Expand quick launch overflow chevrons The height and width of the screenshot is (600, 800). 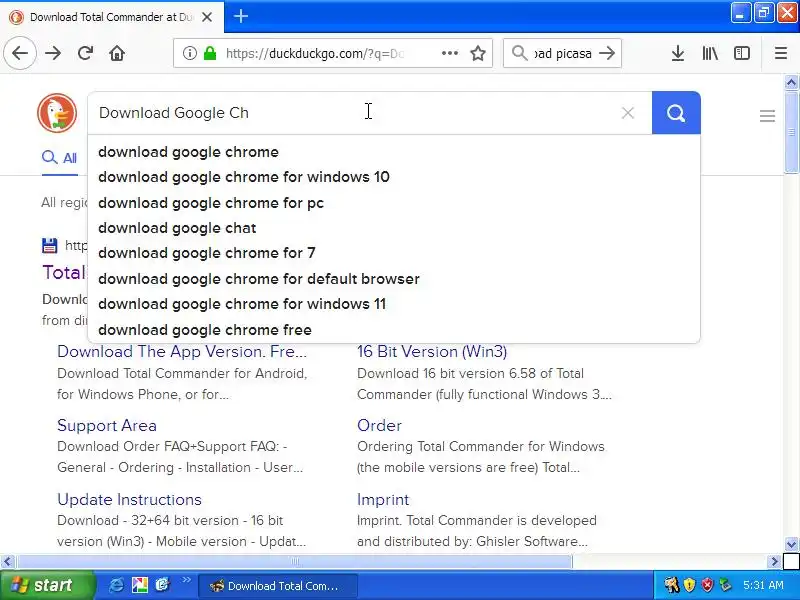[186, 580]
